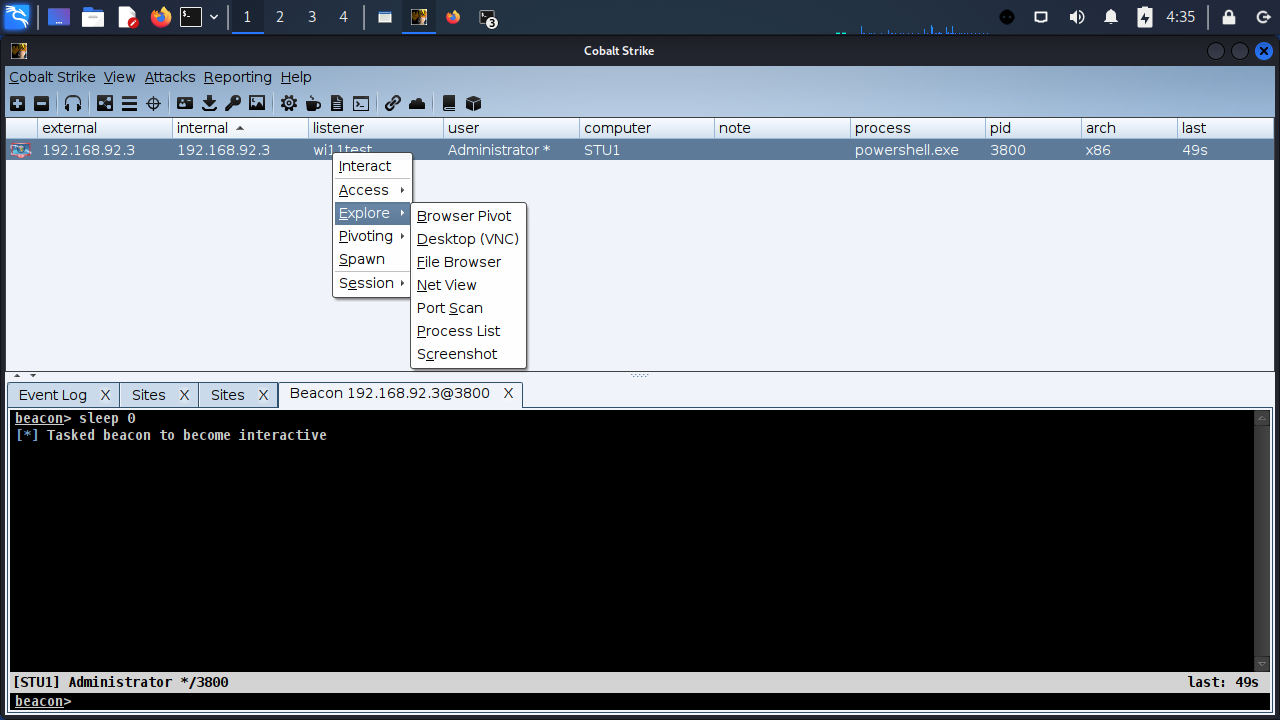Expand the Access submenu
The width and height of the screenshot is (1280, 720).
(372, 190)
